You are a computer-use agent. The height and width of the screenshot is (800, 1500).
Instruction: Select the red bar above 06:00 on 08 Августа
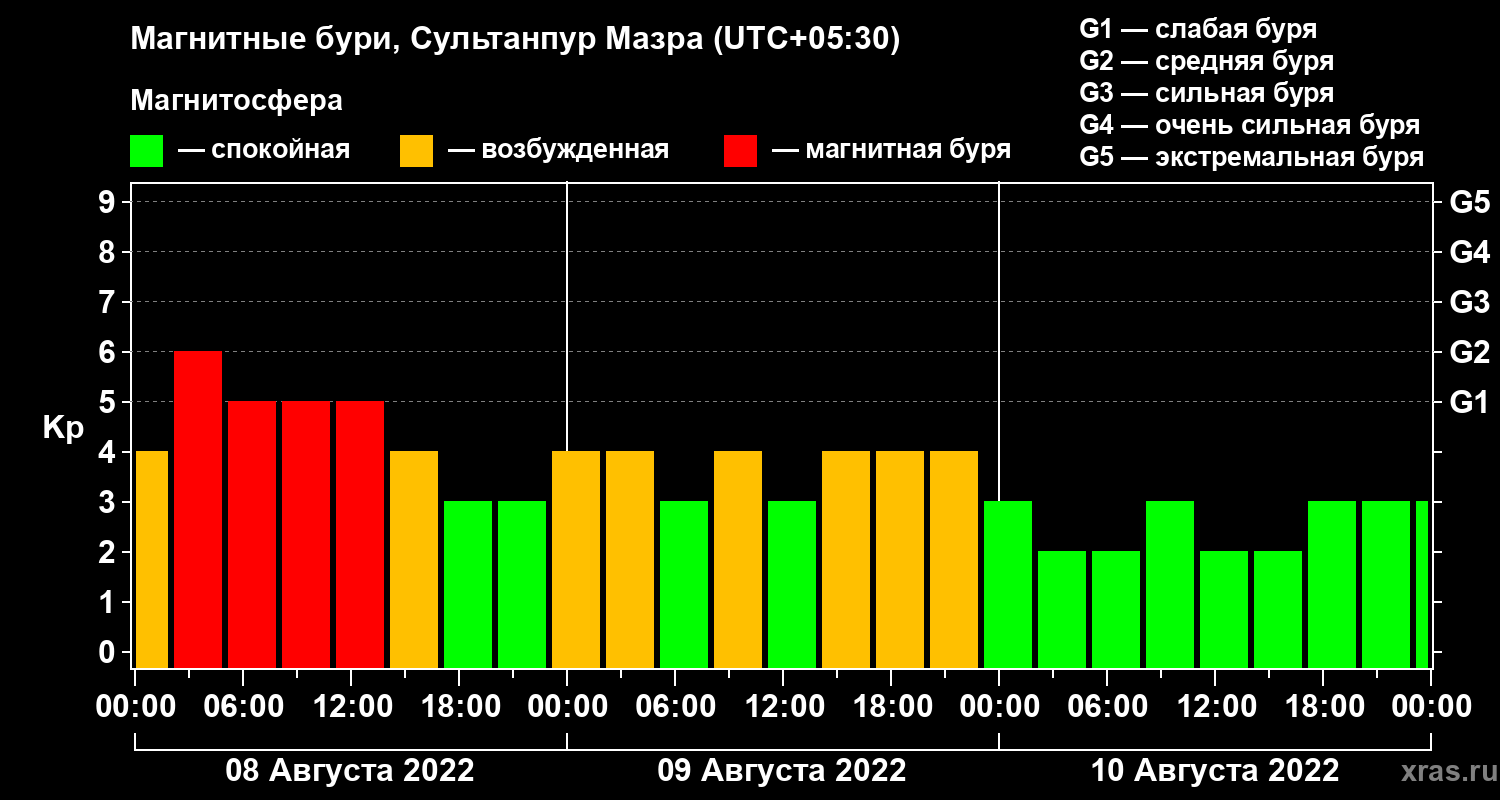click(252, 534)
